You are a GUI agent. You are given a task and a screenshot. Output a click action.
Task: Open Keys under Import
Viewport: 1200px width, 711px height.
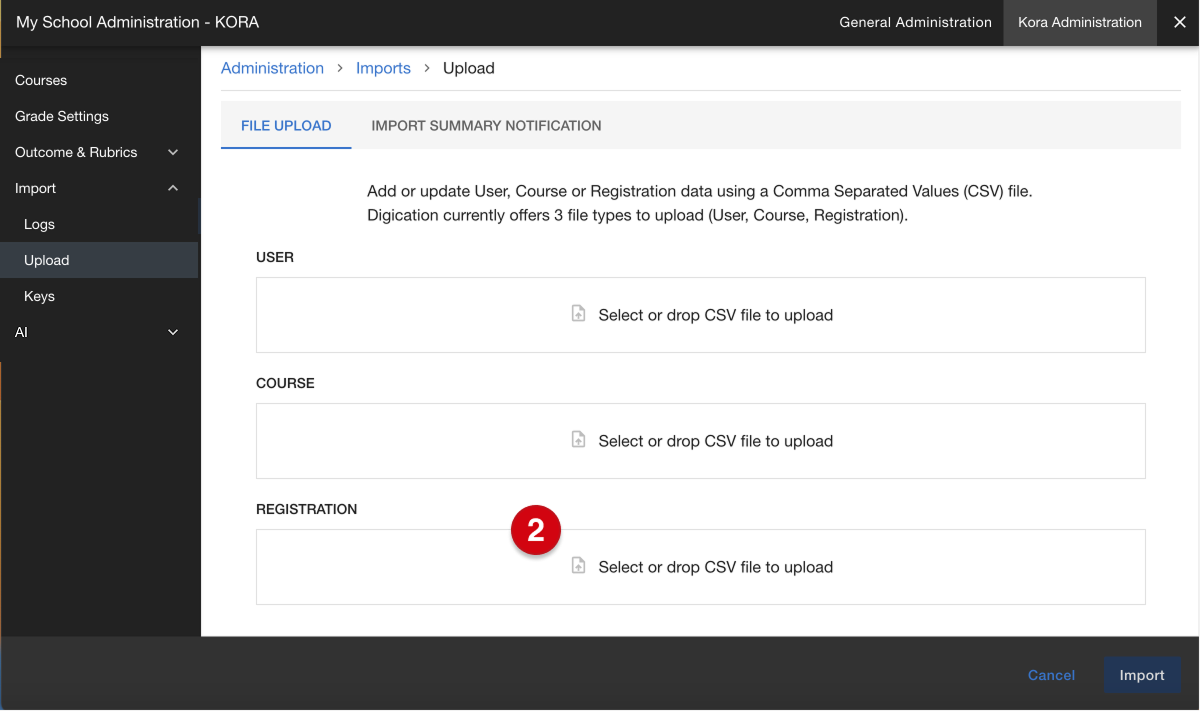(99, 296)
